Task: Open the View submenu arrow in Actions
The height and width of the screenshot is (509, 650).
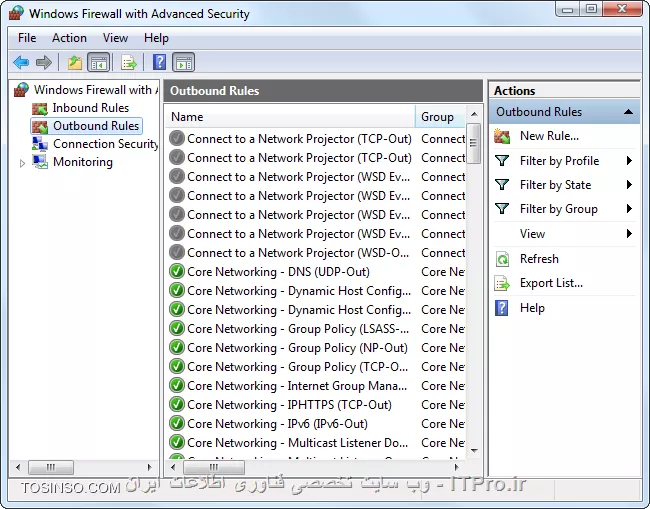Action: (x=629, y=233)
